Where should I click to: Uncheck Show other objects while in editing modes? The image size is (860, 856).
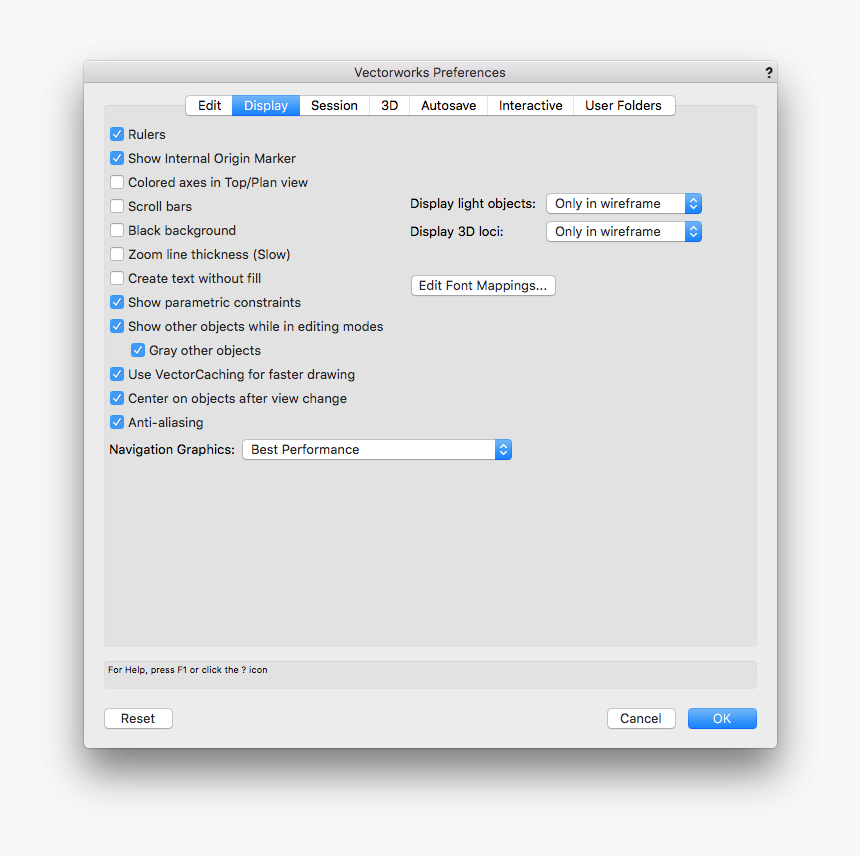117,326
